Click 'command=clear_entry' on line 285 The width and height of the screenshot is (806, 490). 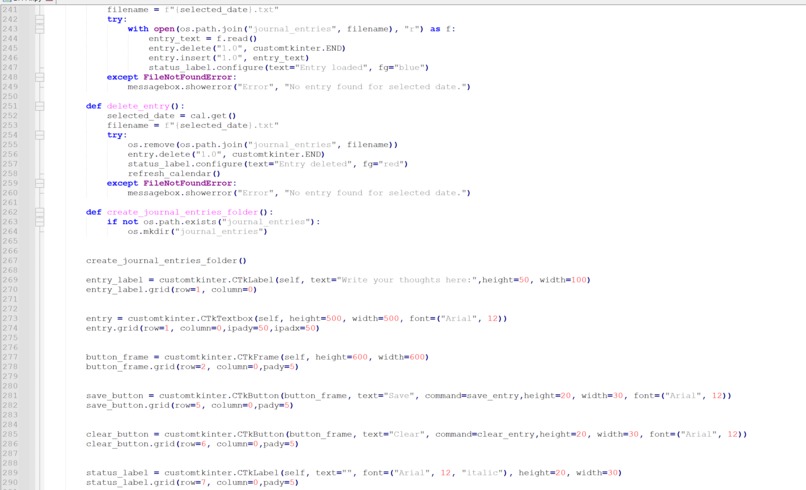485,434
